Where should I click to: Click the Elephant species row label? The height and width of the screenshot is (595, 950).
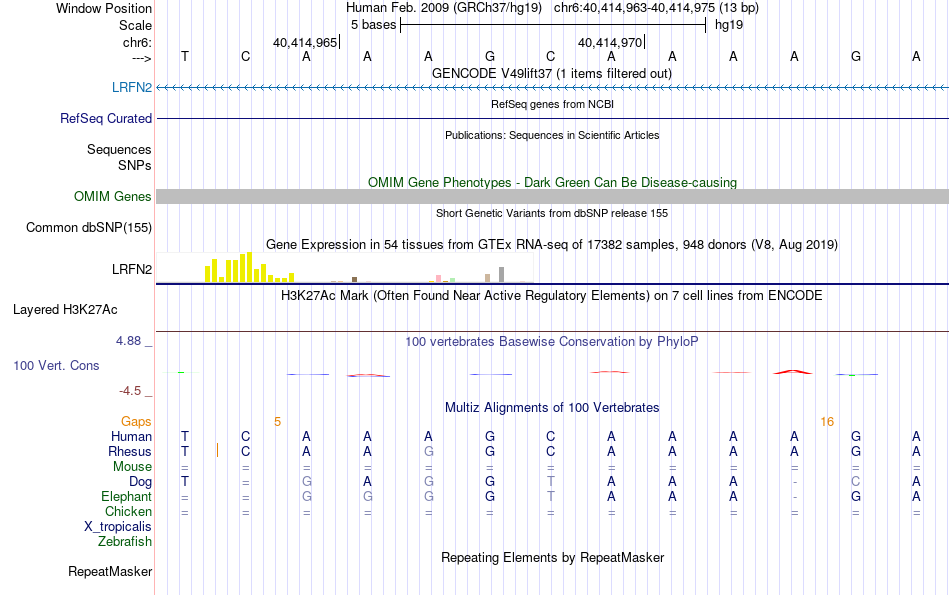click(x=126, y=496)
